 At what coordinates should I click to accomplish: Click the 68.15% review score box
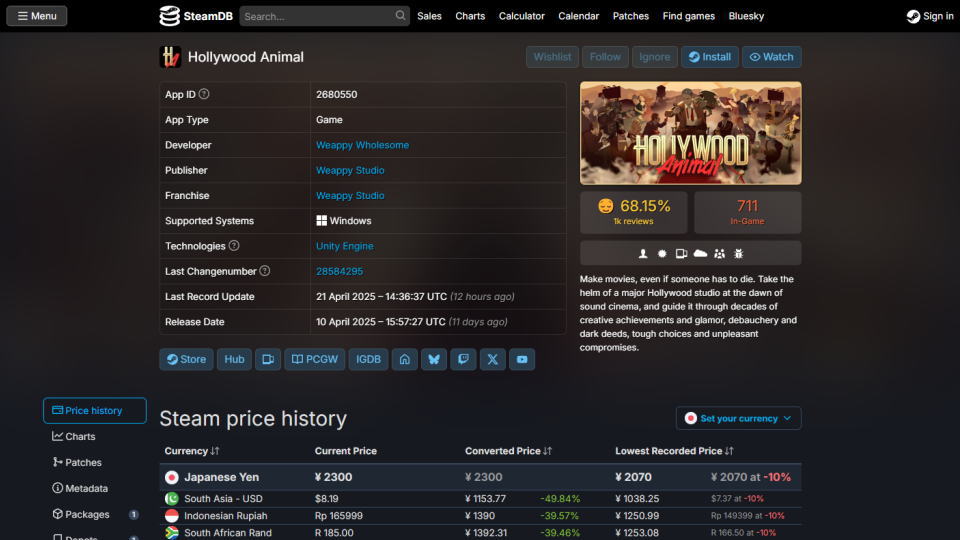point(634,212)
